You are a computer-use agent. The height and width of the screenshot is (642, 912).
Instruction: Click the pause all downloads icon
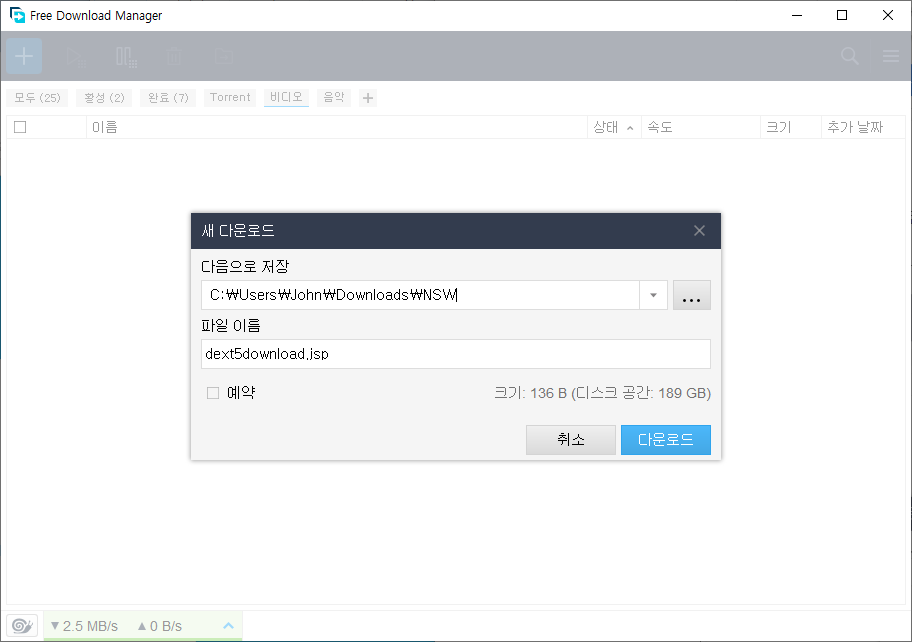[x=126, y=56]
